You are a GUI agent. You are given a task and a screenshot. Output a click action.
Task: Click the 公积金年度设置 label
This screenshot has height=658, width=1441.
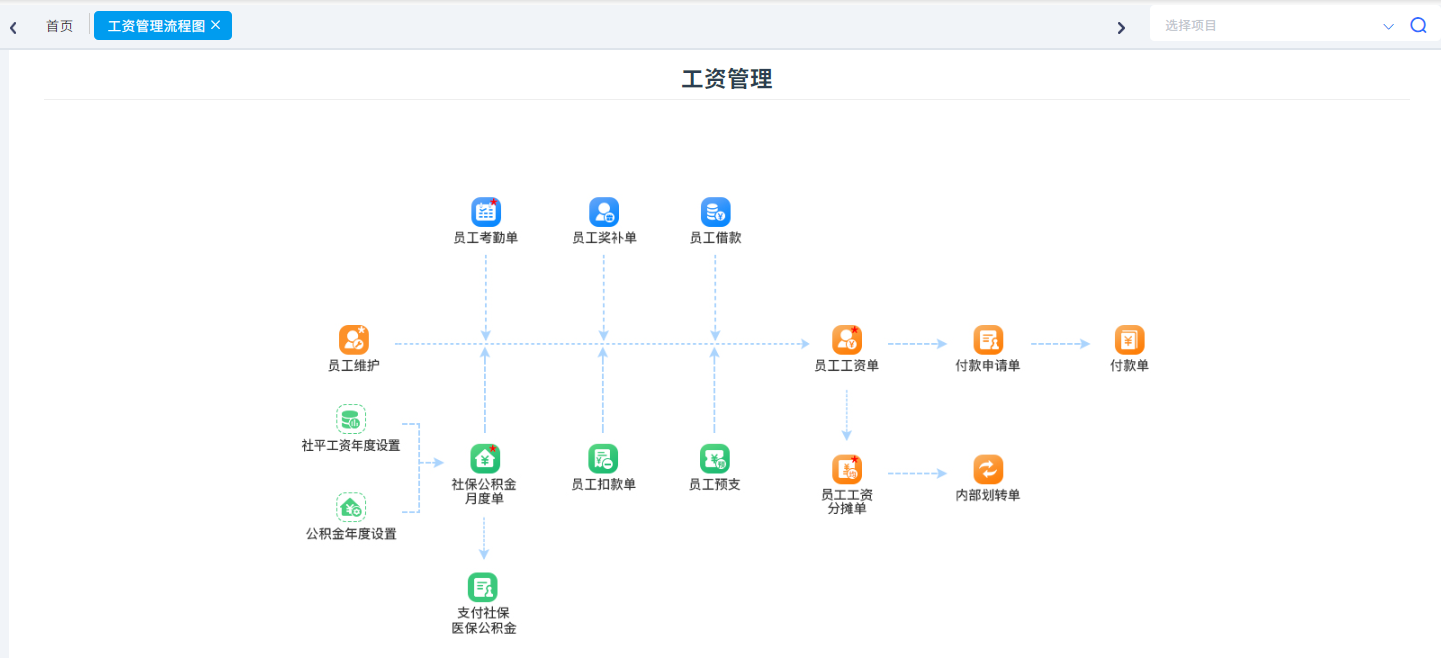[351, 534]
